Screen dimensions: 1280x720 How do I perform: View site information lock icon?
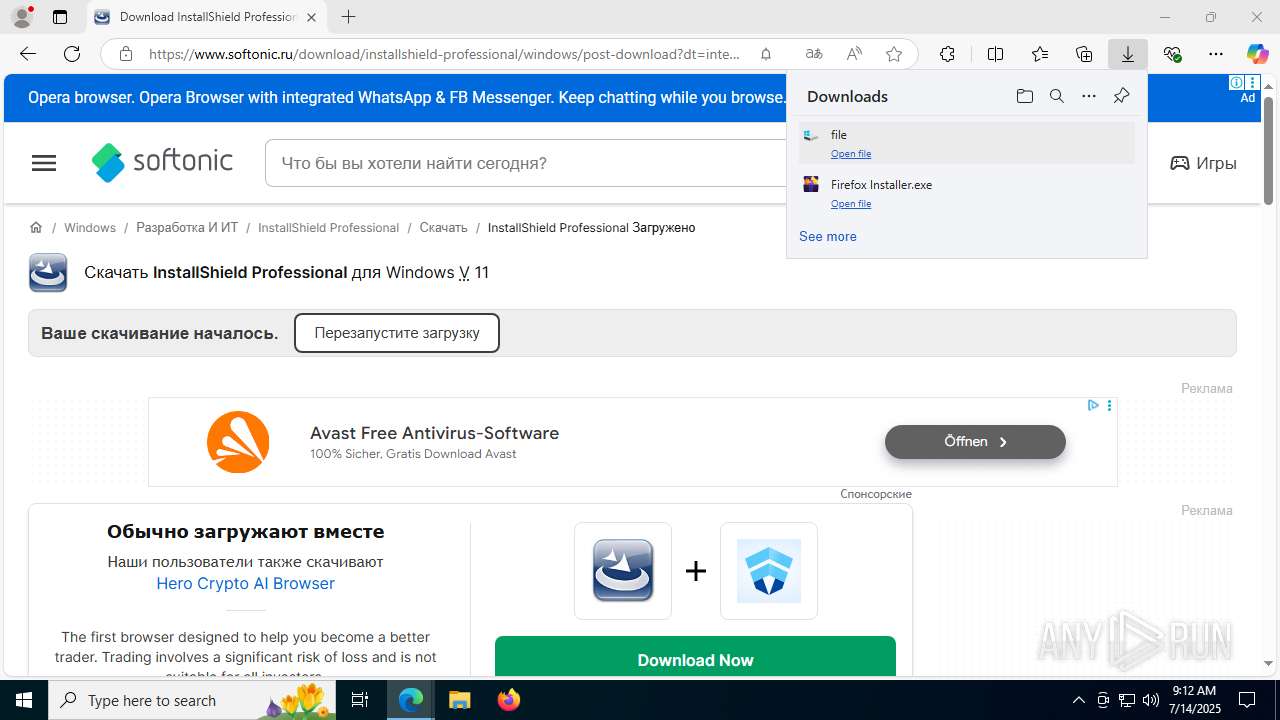coord(126,54)
